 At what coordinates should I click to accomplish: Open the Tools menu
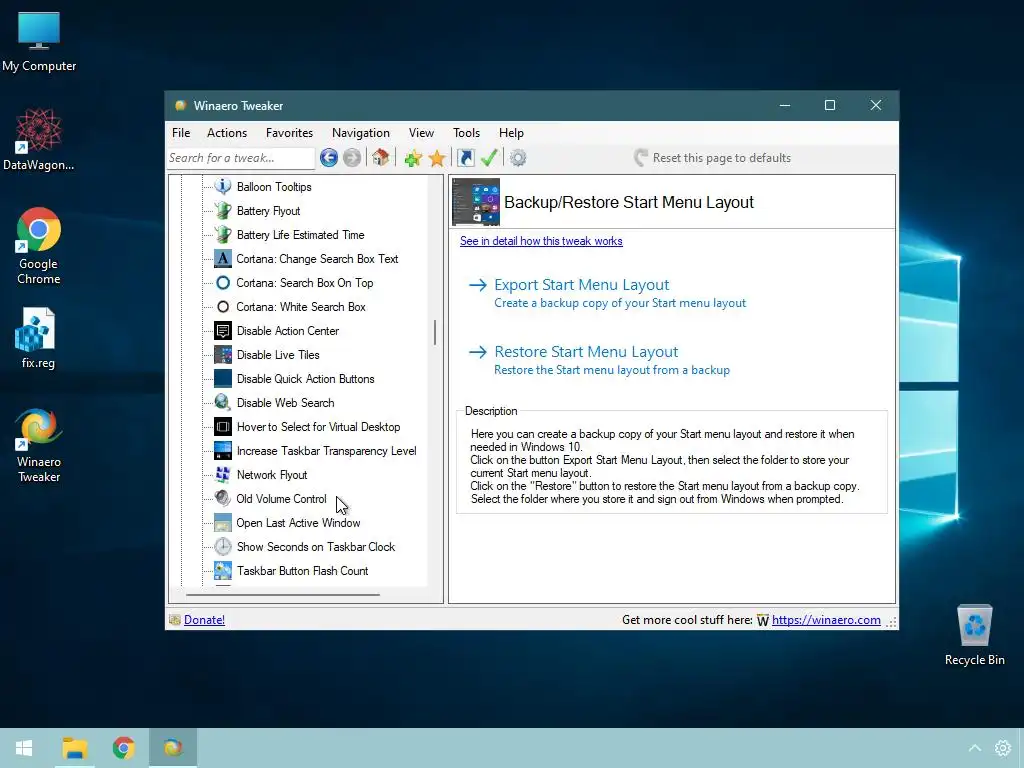466,133
